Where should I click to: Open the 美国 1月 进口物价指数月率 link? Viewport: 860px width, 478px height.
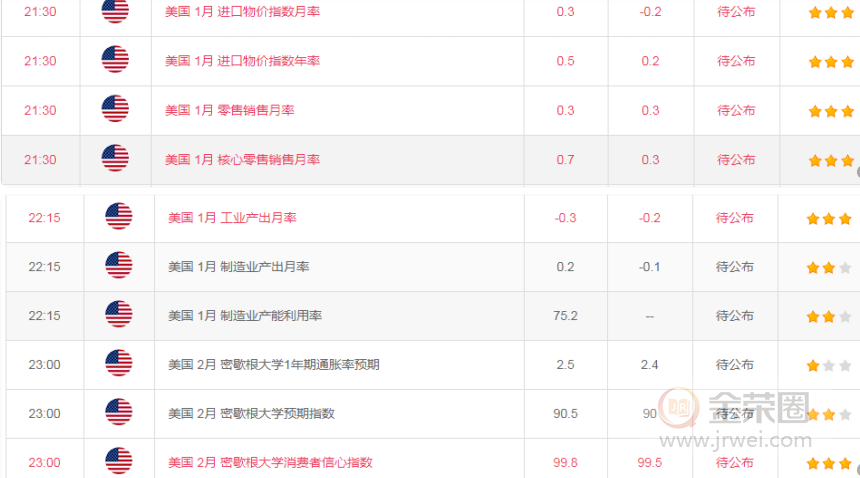242,12
